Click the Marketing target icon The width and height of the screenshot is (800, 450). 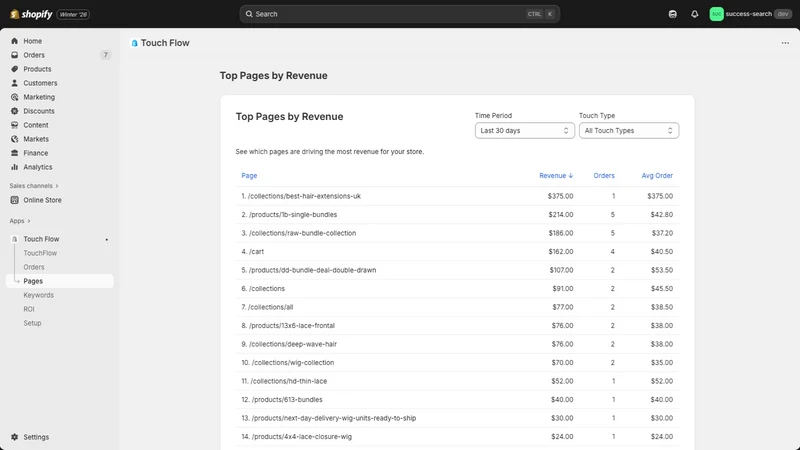pos(14,97)
